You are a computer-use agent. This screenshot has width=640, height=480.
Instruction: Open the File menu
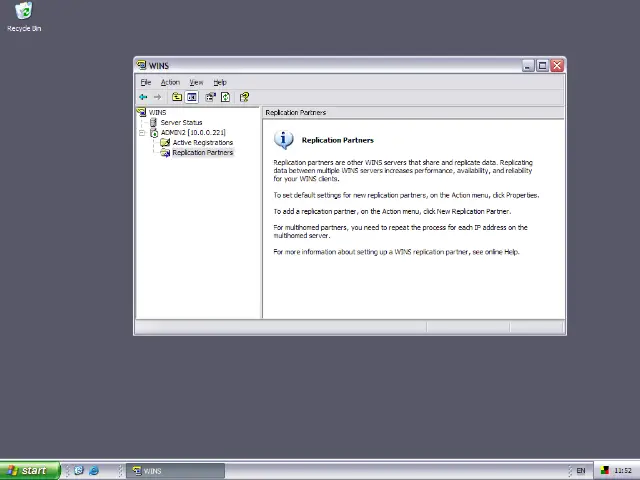click(x=146, y=82)
